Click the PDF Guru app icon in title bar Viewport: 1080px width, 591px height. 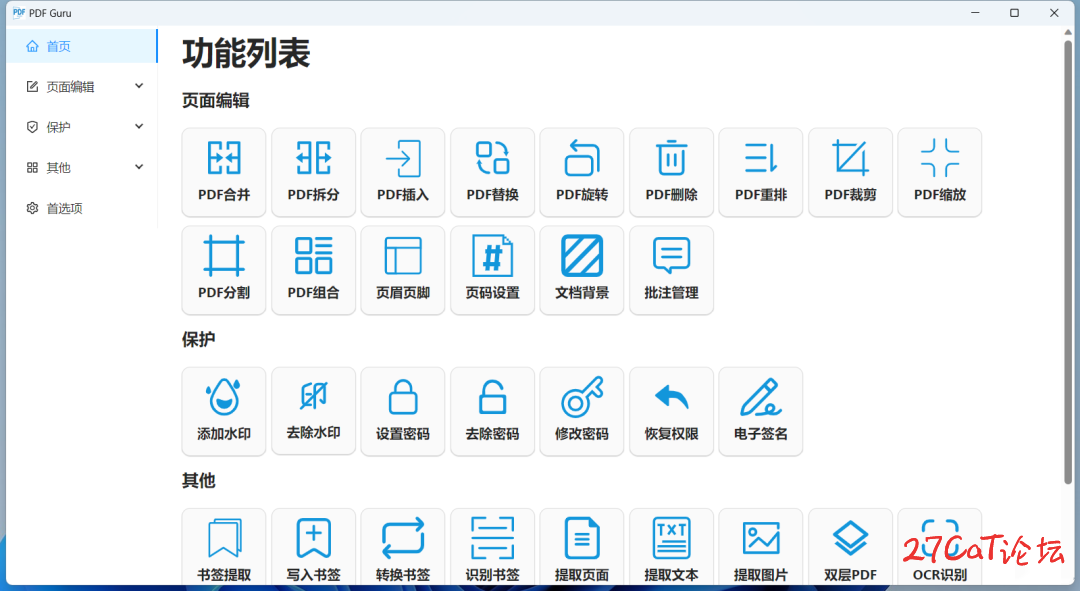[19, 12]
